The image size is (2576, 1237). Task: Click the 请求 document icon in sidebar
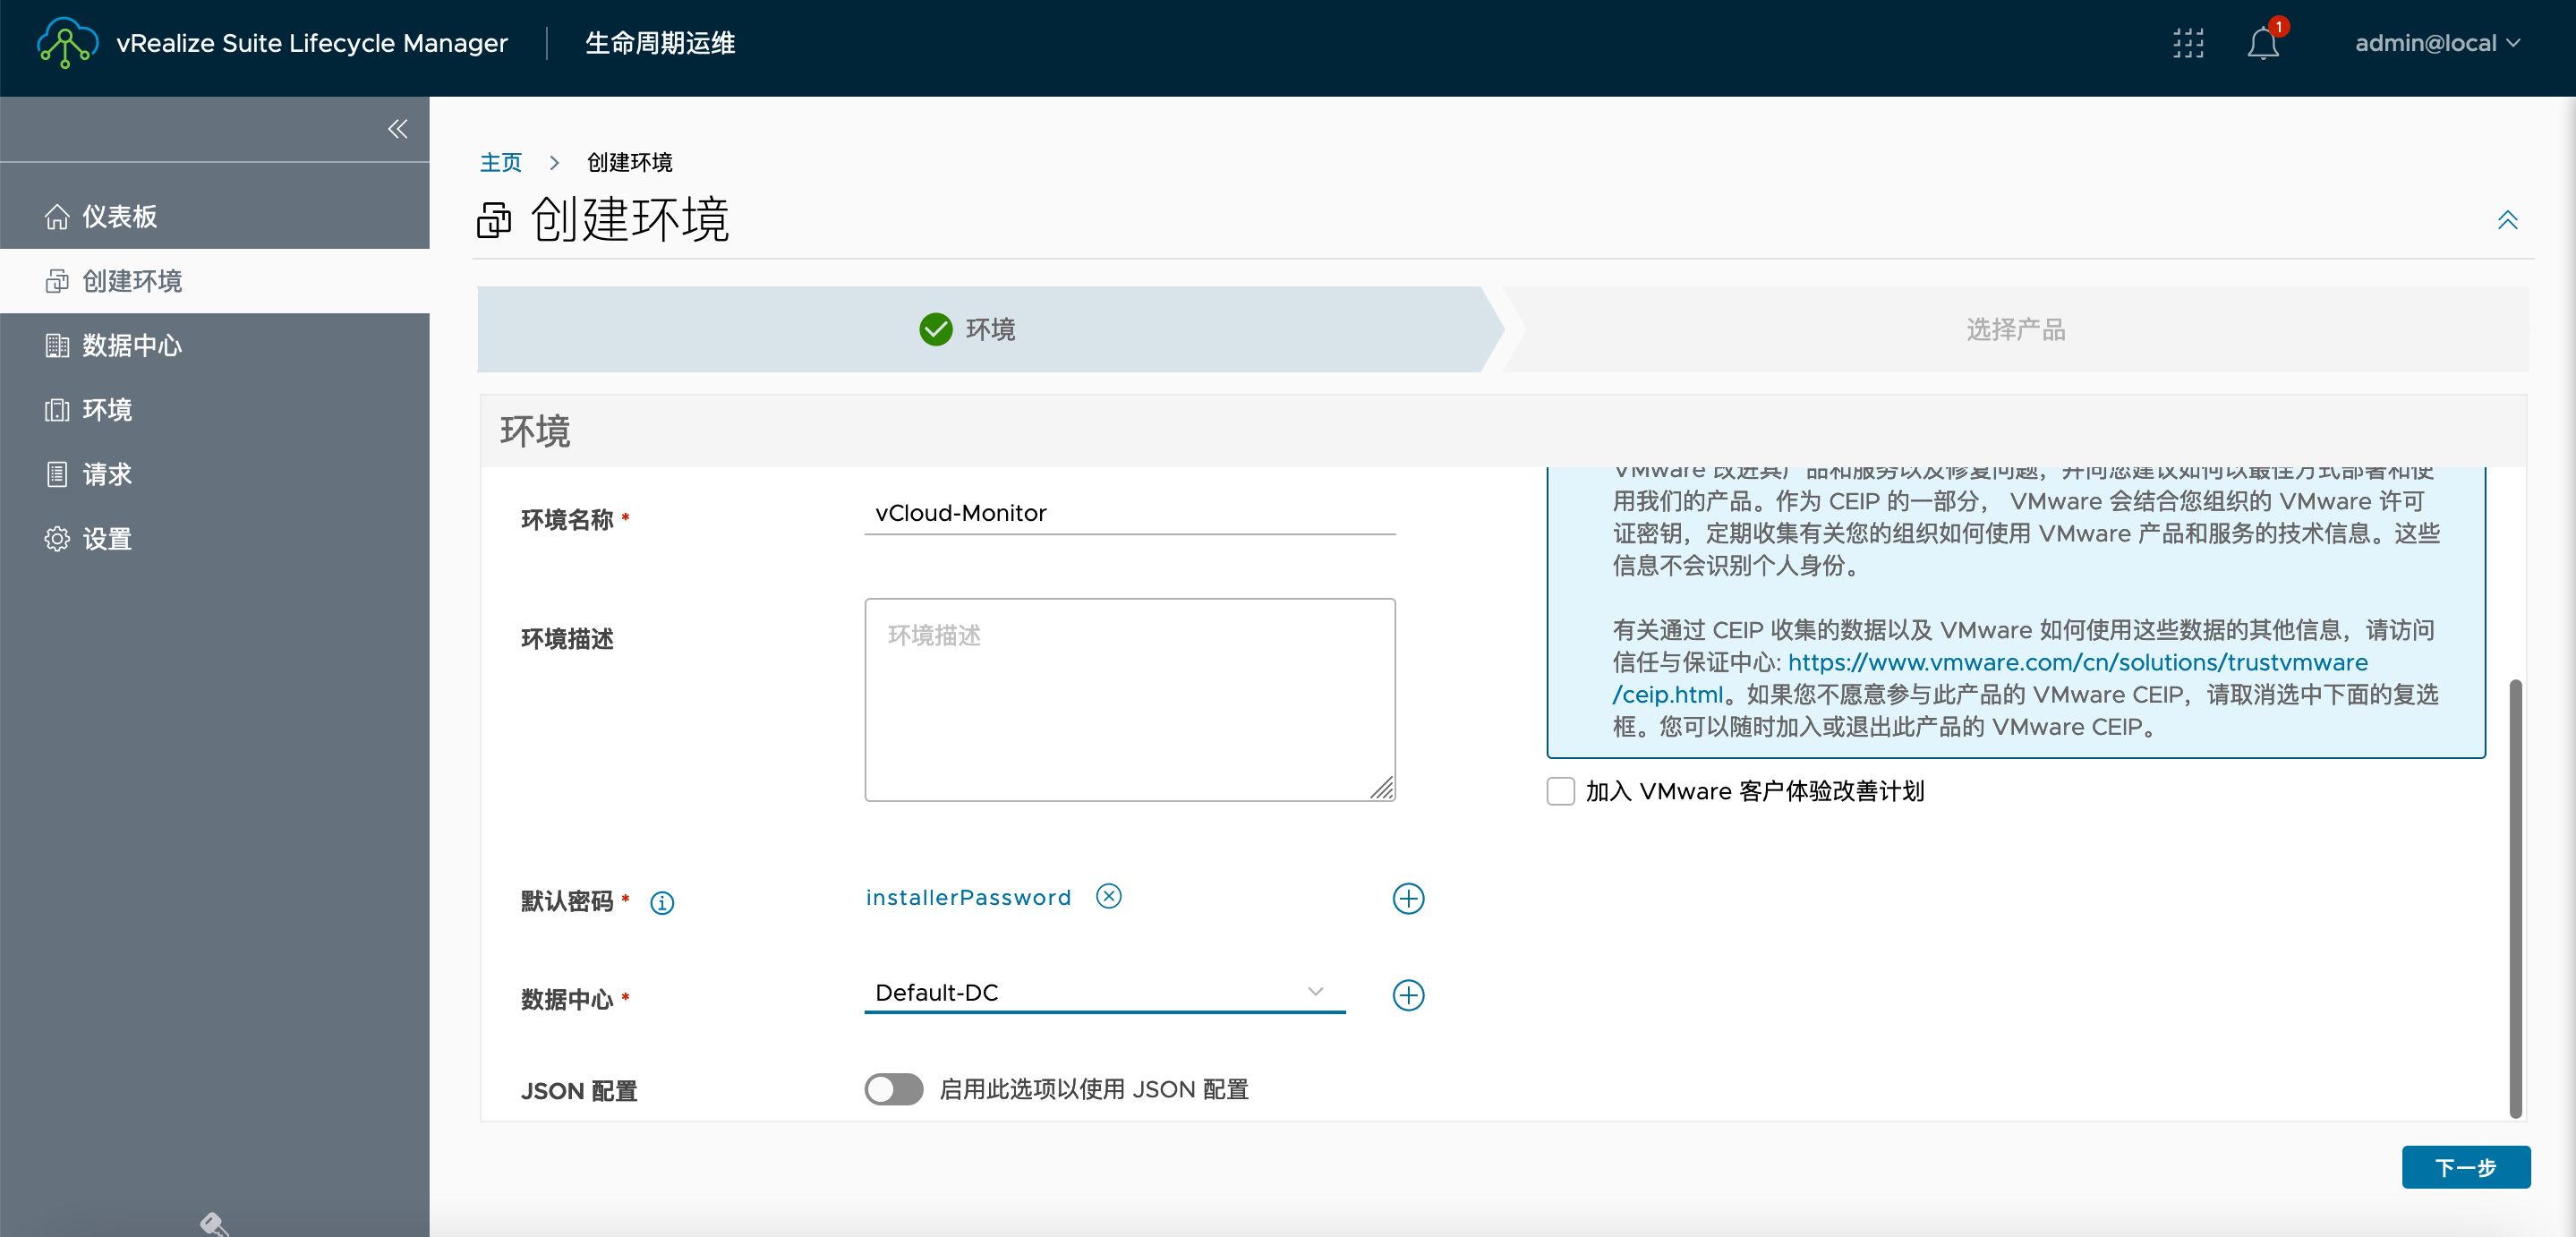coord(57,474)
